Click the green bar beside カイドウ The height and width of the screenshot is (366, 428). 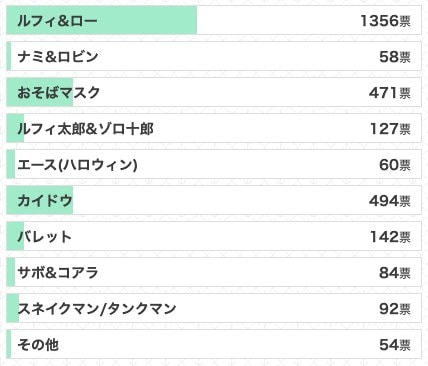[40, 200]
